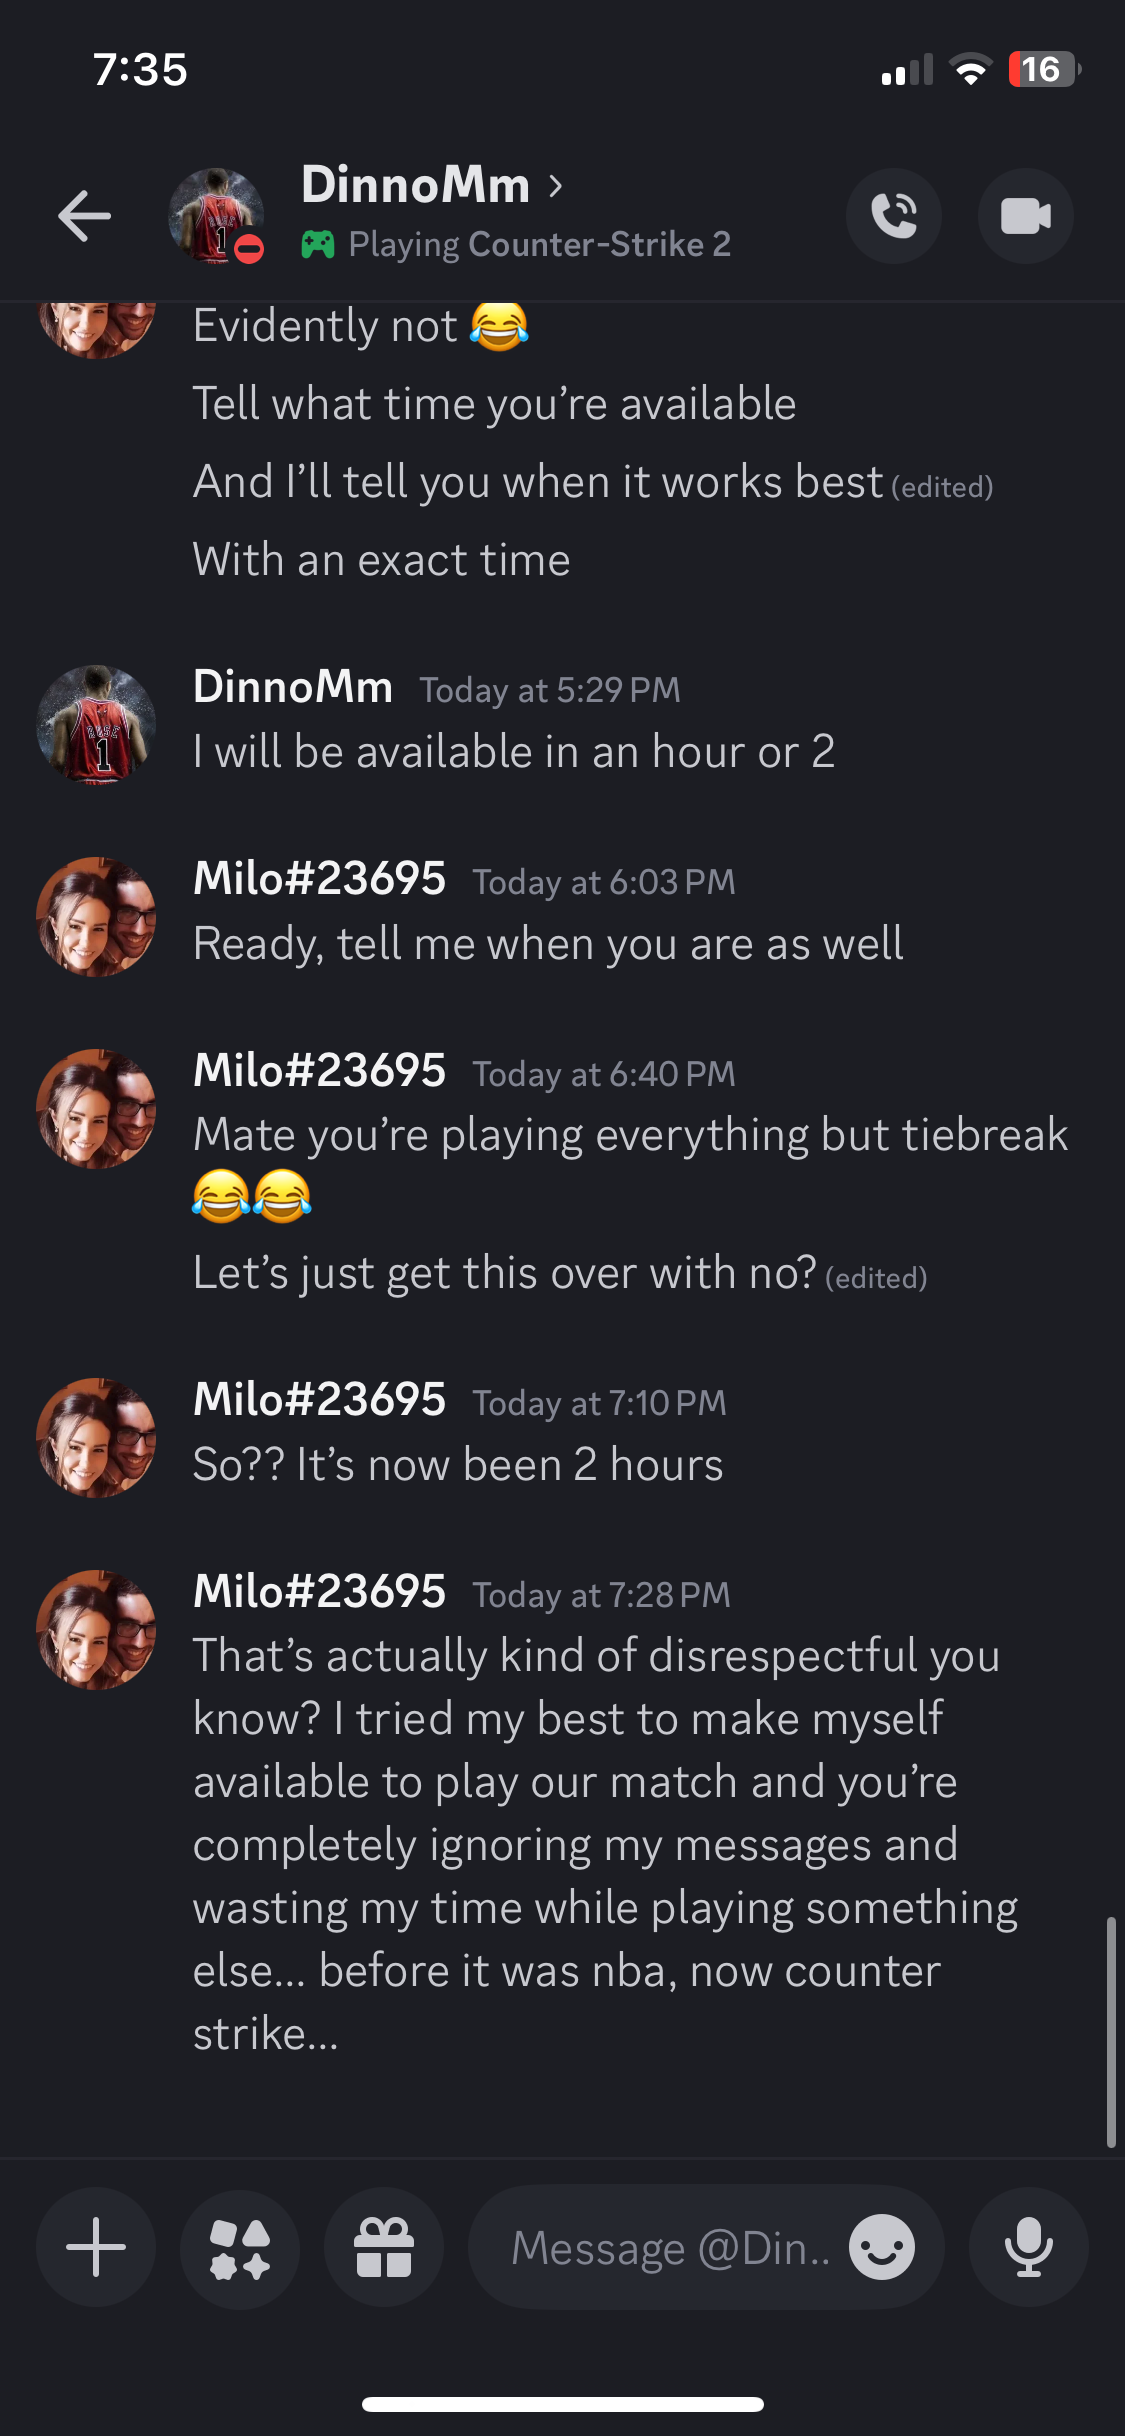
Task: Tap the Message @Din.. input field
Action: 670,2247
